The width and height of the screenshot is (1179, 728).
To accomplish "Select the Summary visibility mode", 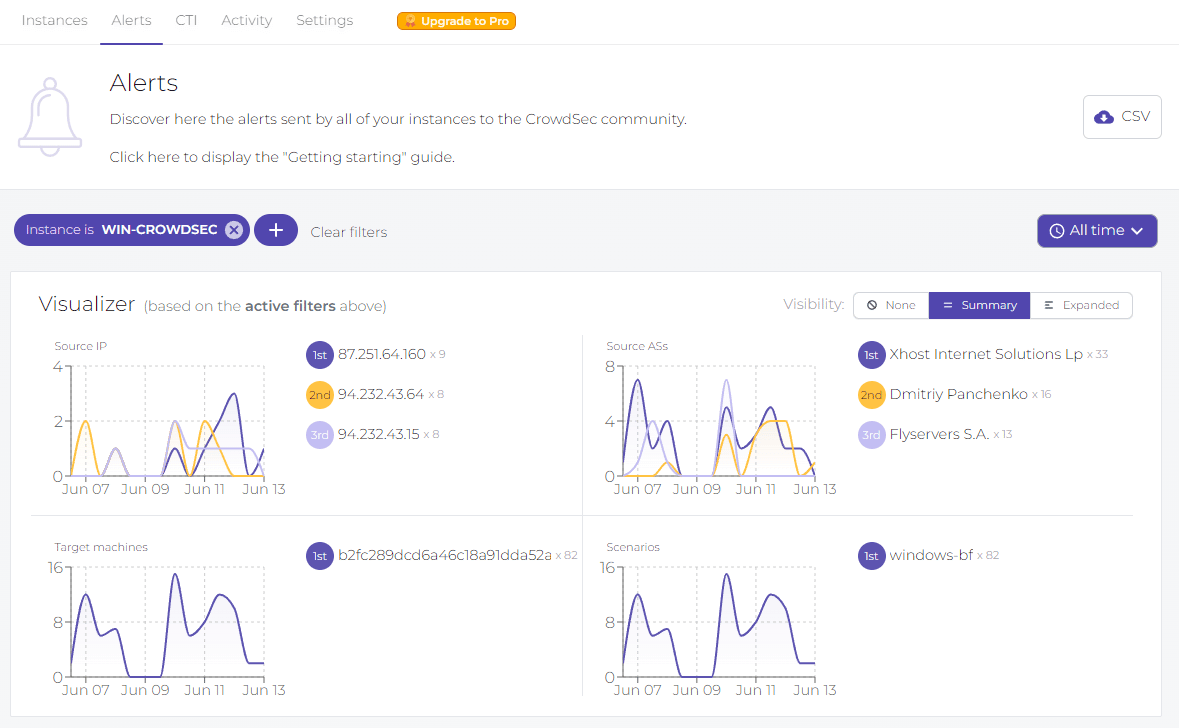I will pos(978,305).
